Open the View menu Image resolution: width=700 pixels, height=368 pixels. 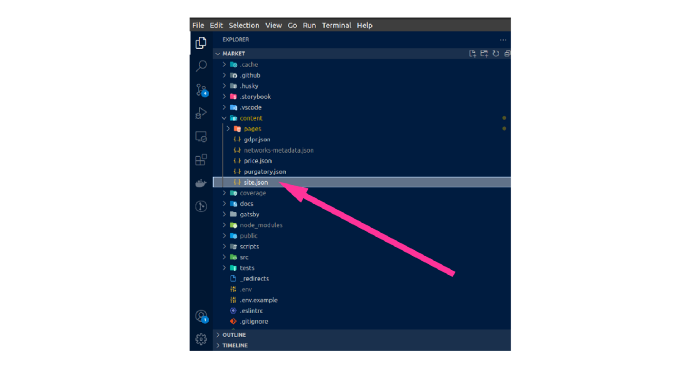tap(273, 25)
